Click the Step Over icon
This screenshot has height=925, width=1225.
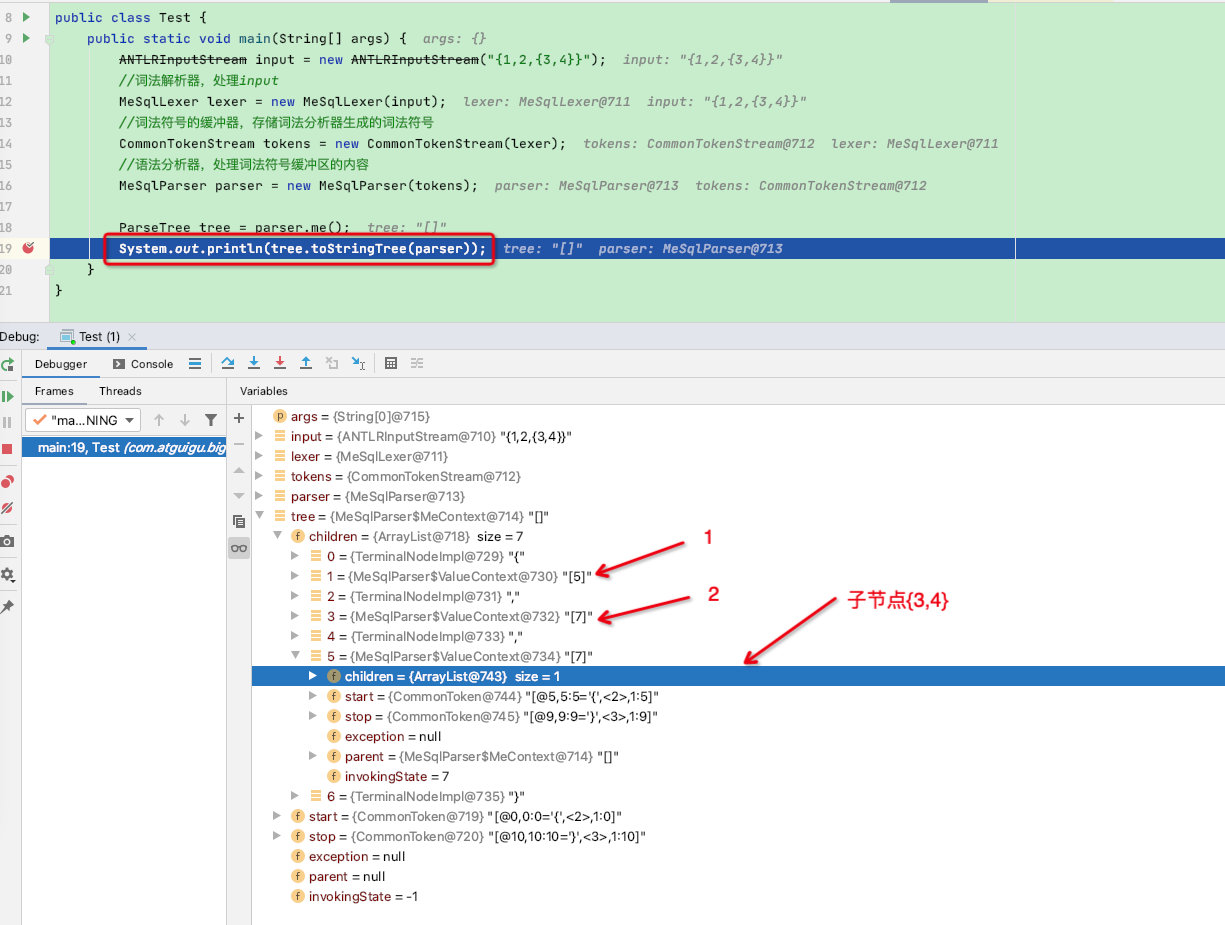pyautogui.click(x=228, y=364)
